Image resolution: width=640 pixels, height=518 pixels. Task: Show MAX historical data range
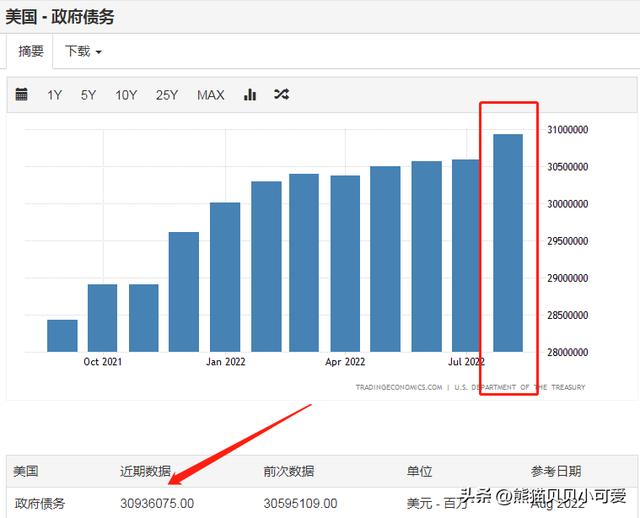[x=211, y=95]
